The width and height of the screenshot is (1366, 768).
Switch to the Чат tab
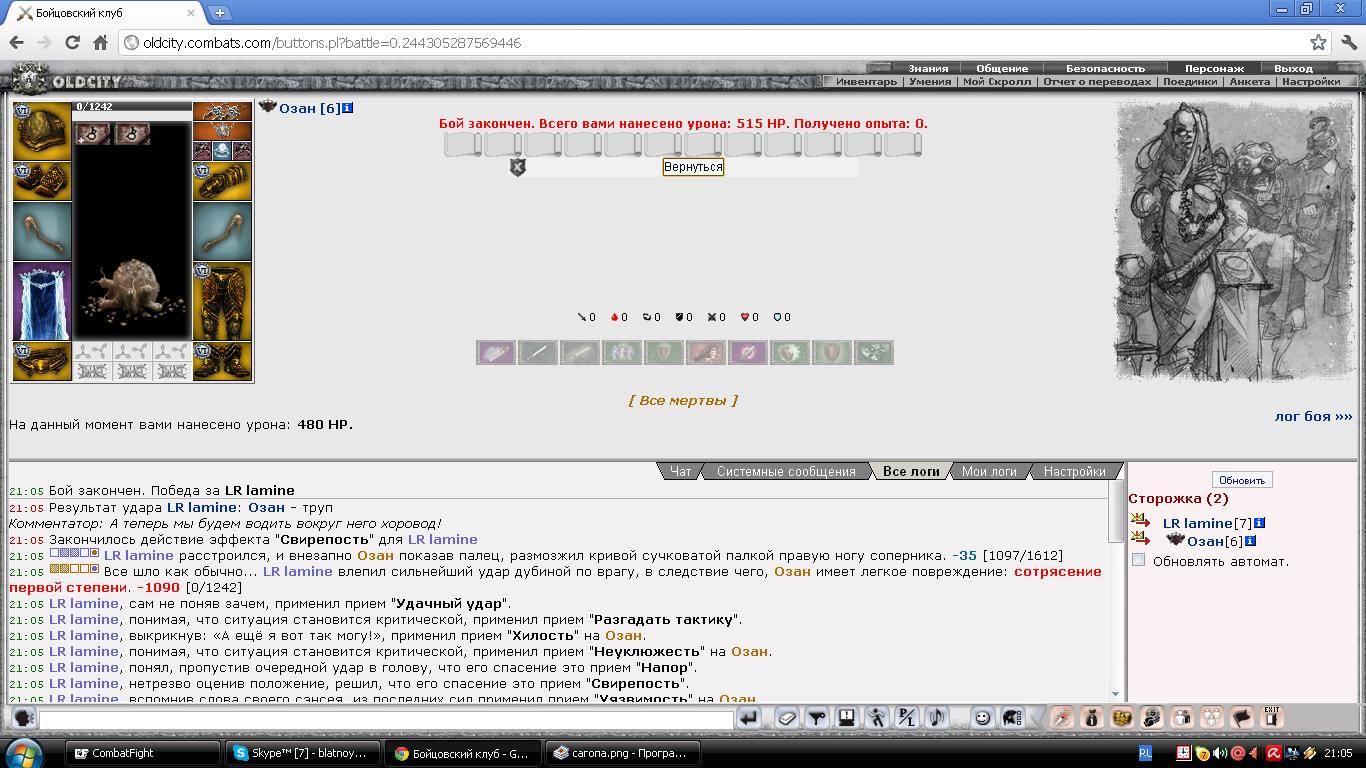(x=680, y=471)
